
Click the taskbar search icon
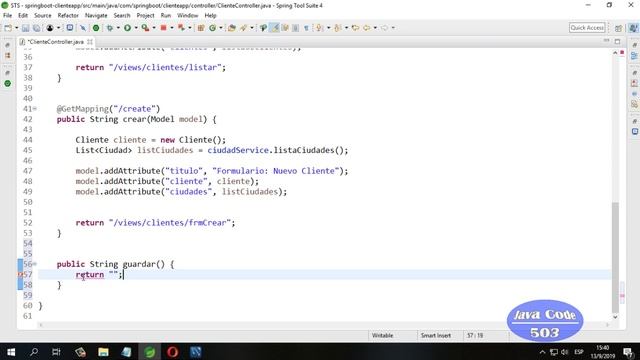[34, 352]
